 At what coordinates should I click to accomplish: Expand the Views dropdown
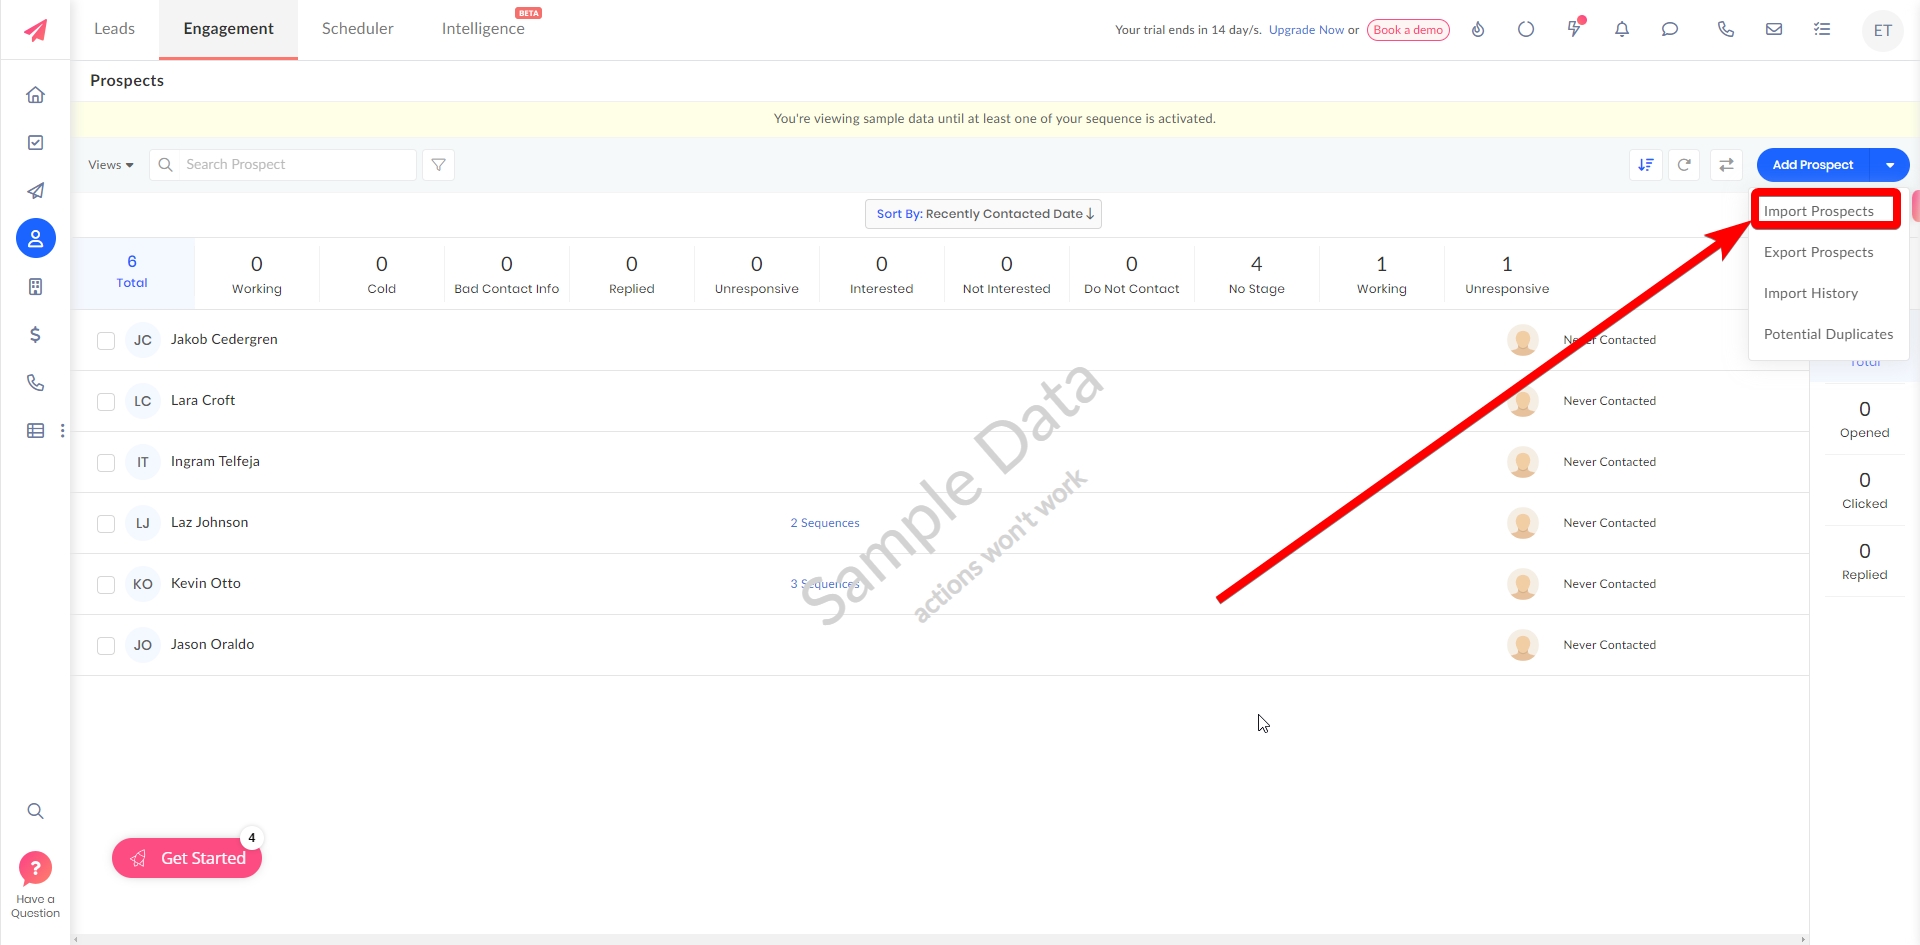(110, 165)
